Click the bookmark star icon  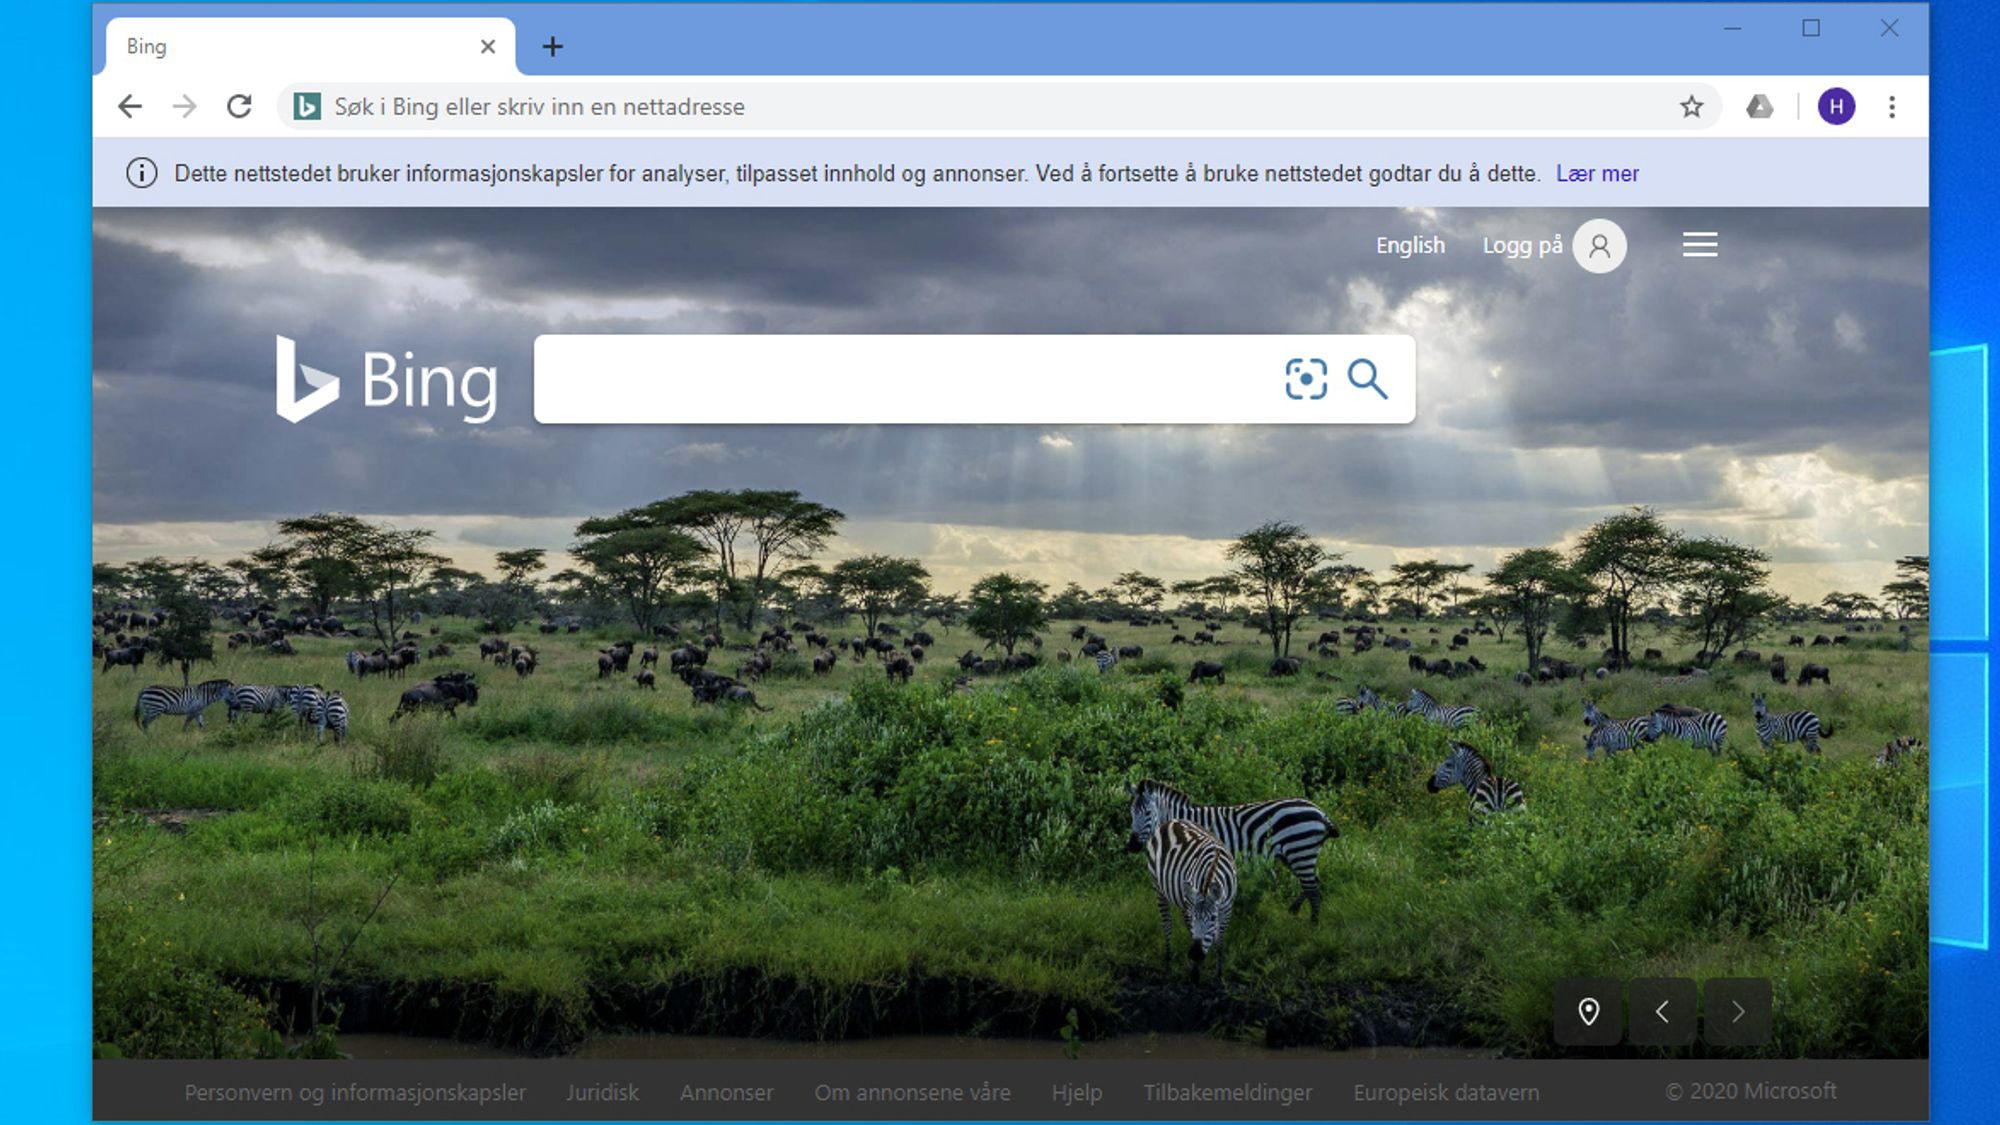click(x=1692, y=107)
